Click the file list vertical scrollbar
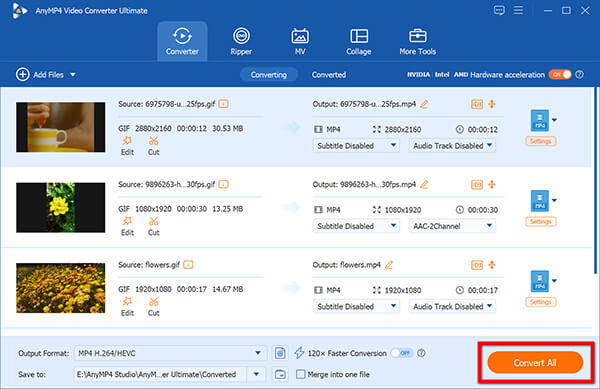Viewport: 600px width, 389px height. click(595, 180)
